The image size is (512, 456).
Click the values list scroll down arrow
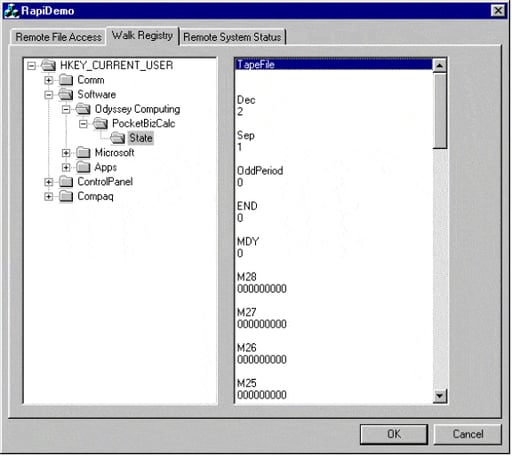pyautogui.click(x=440, y=396)
